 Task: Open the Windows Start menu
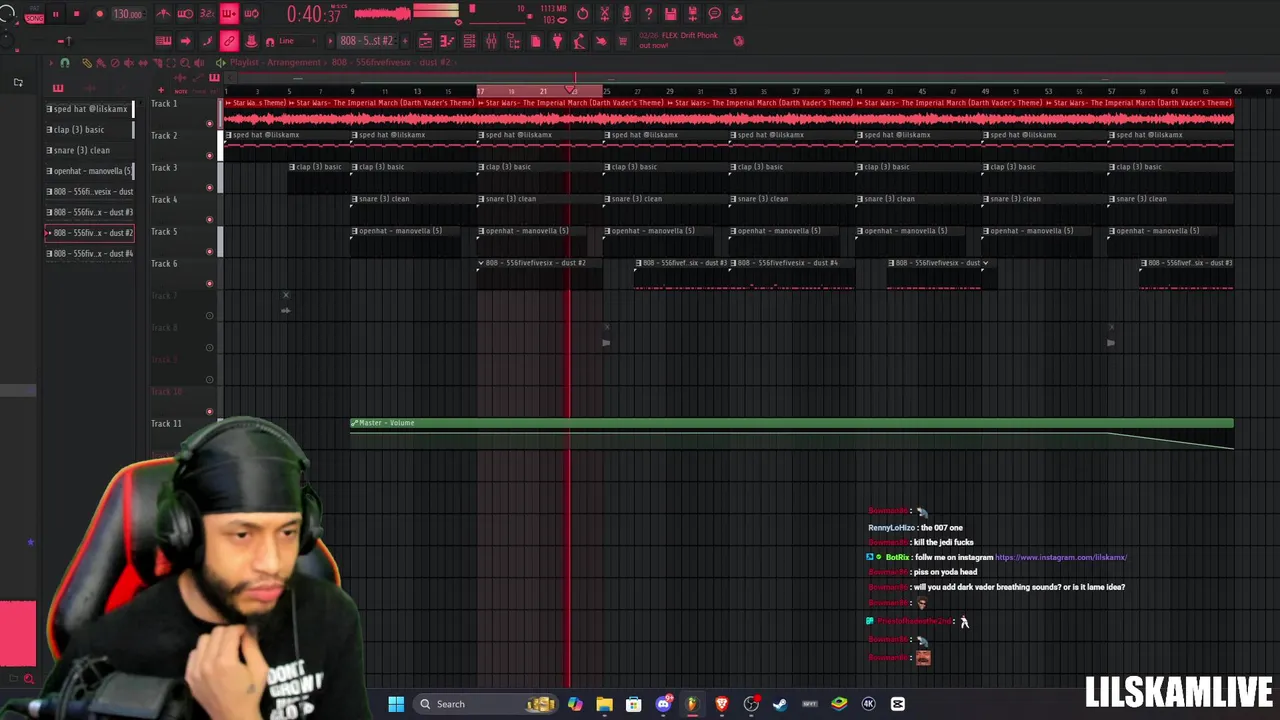point(396,704)
